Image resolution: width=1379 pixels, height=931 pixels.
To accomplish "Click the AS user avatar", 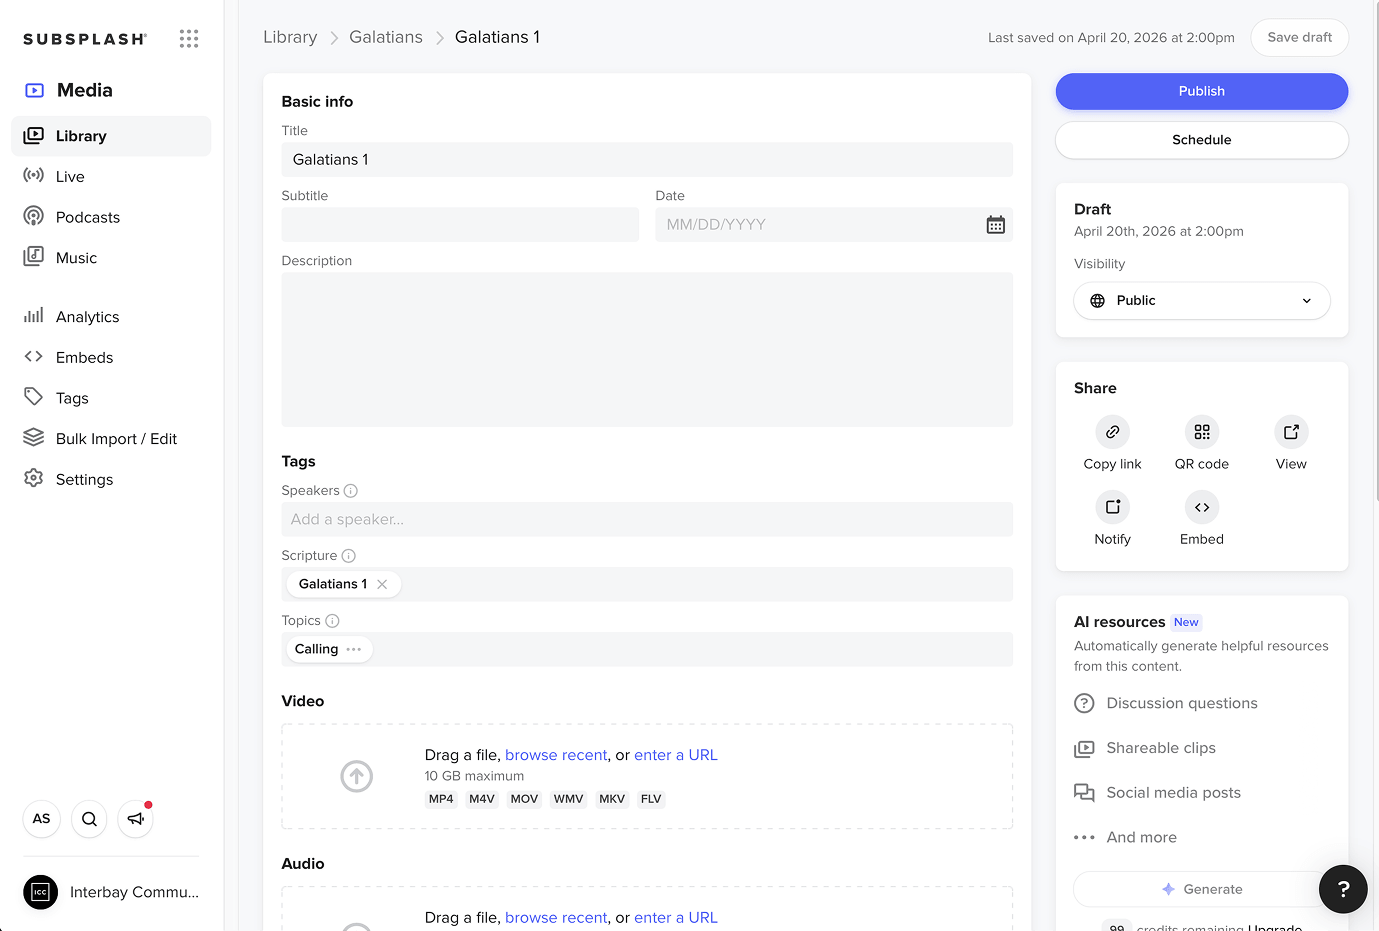I will pos(42,819).
